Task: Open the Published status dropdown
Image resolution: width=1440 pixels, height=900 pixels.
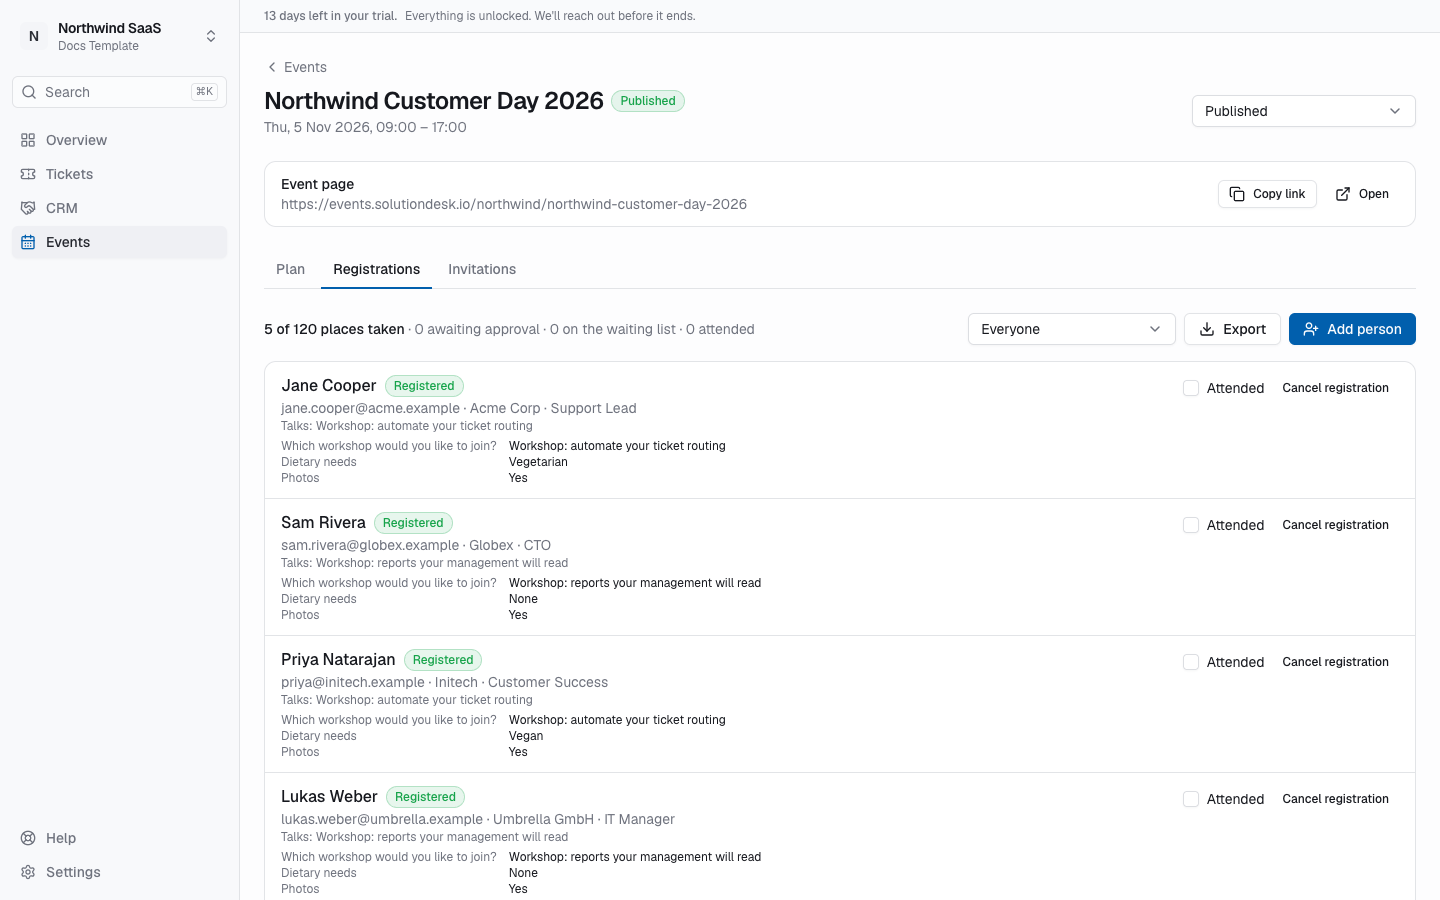Action: click(1303, 111)
